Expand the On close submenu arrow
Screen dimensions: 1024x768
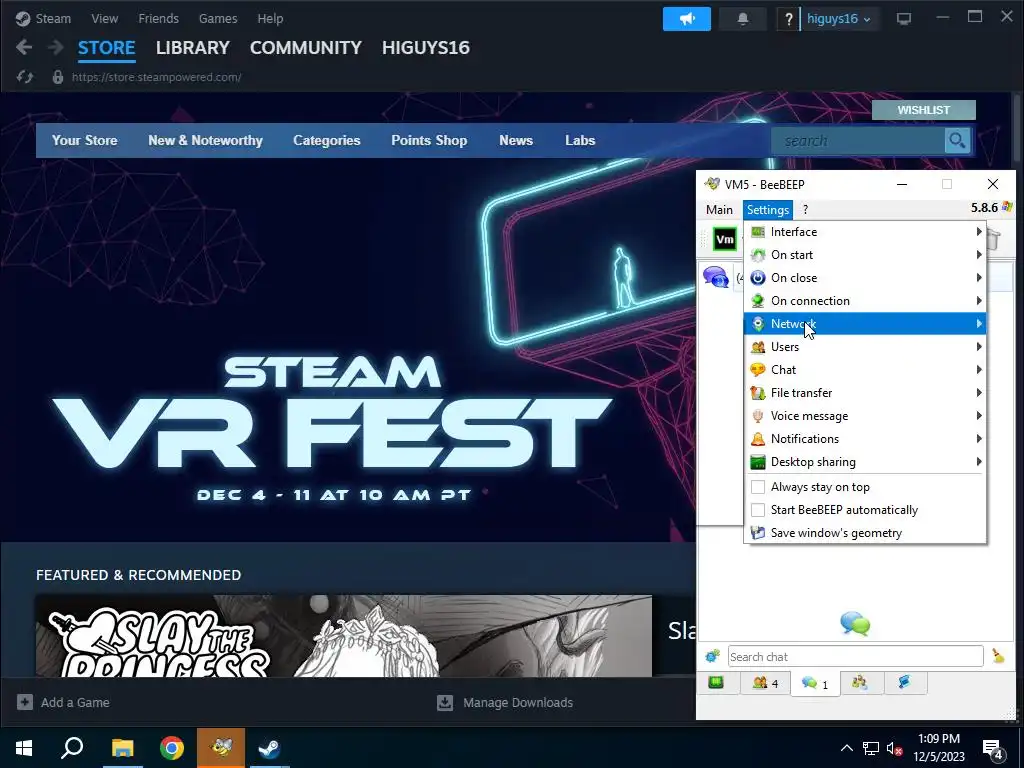tap(978, 278)
